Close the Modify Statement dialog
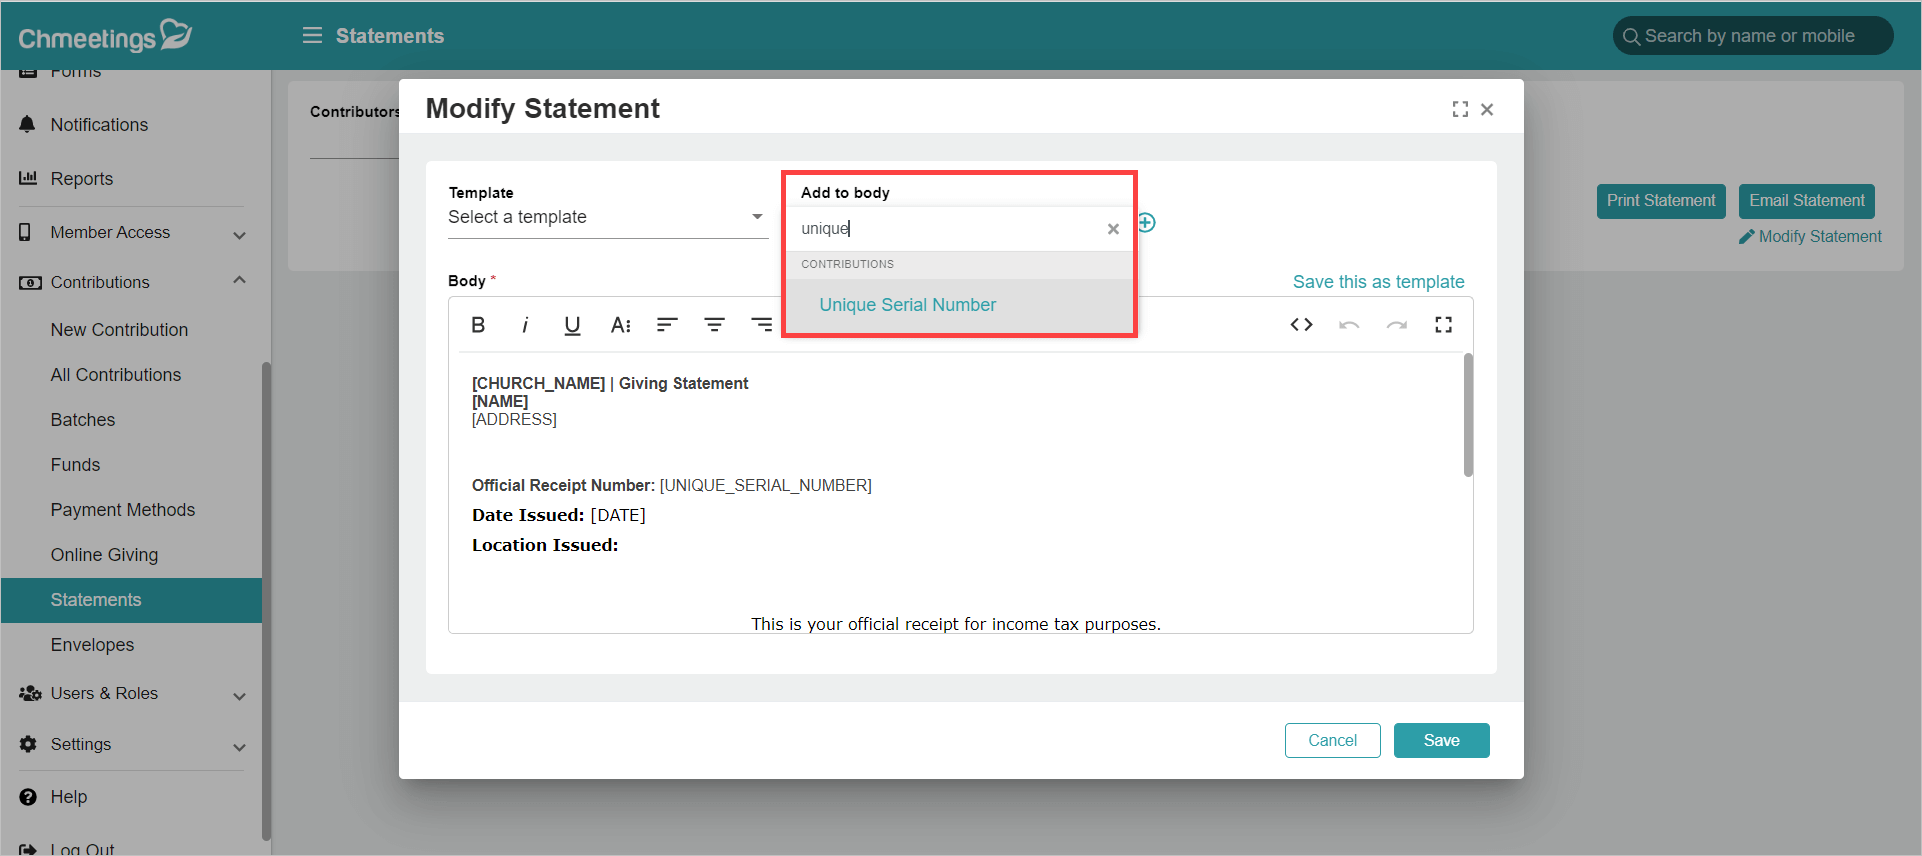Image resolution: width=1922 pixels, height=856 pixels. [x=1487, y=109]
